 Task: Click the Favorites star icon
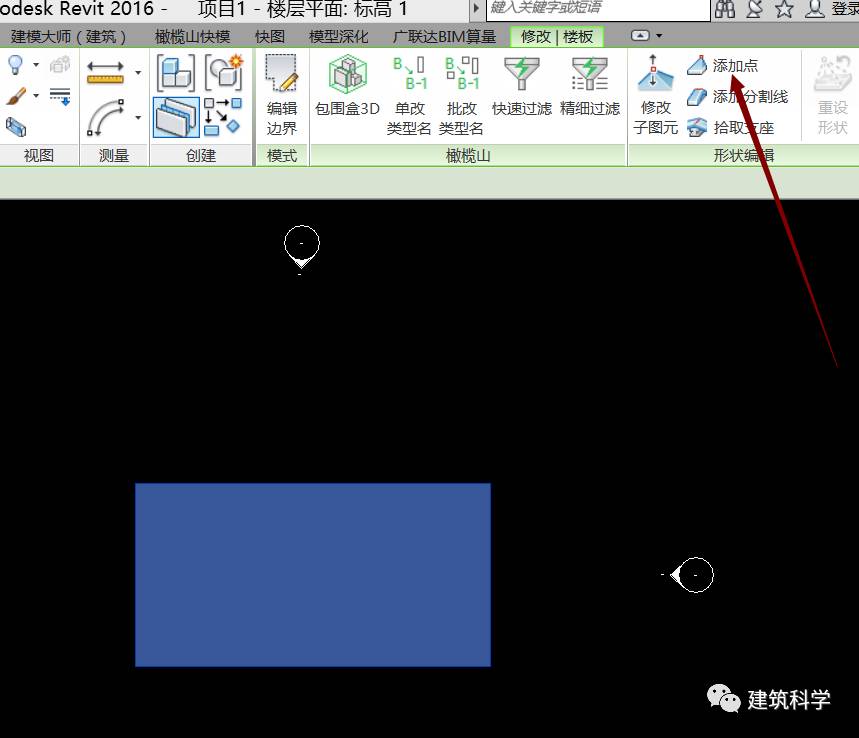pyautogui.click(x=784, y=9)
